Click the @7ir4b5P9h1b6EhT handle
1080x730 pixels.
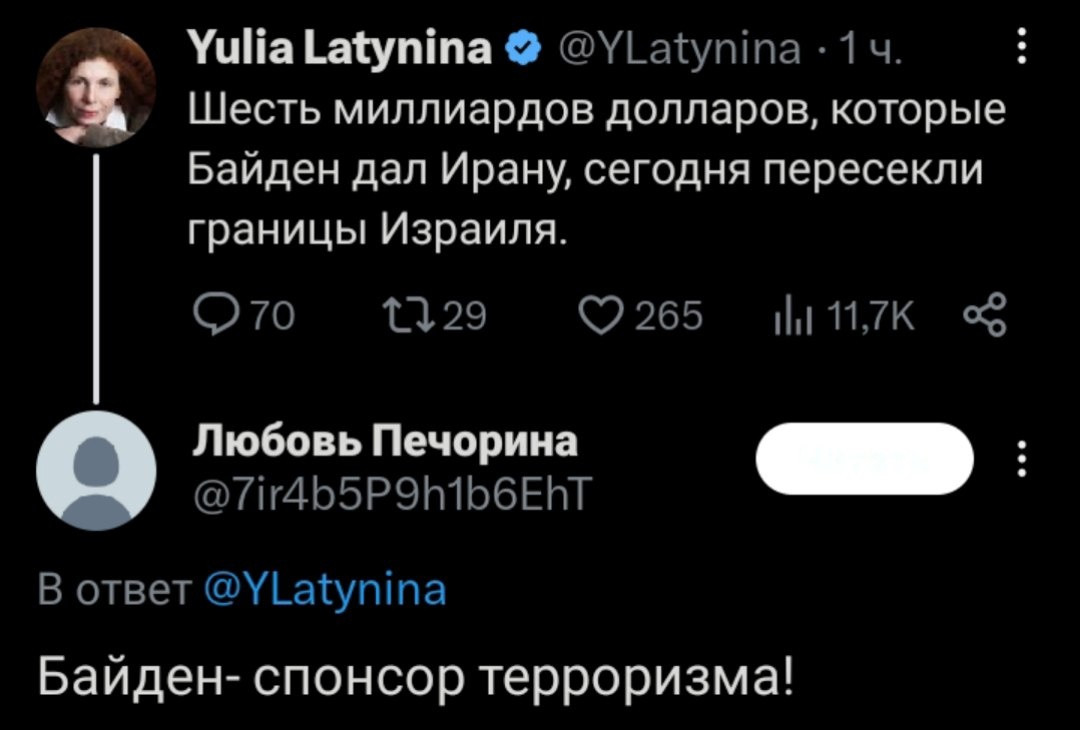(392, 491)
